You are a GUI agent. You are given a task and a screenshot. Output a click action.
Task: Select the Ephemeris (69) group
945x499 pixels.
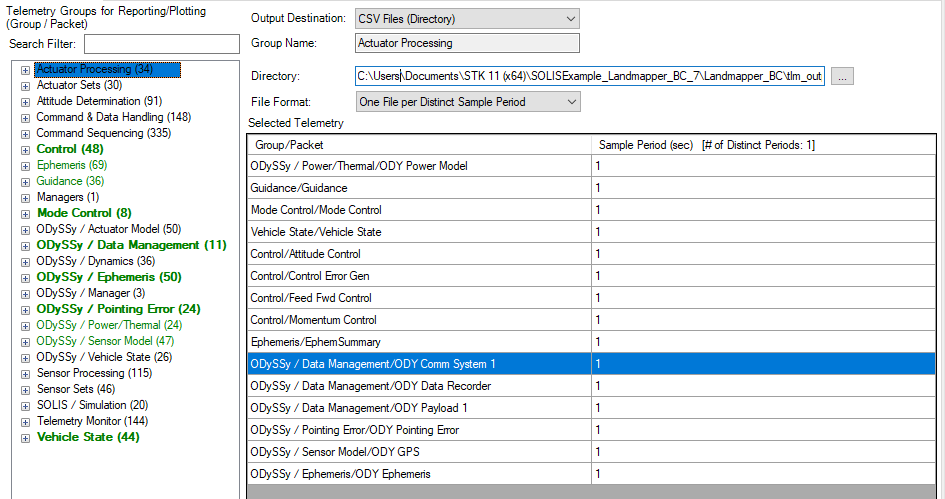(x=72, y=166)
